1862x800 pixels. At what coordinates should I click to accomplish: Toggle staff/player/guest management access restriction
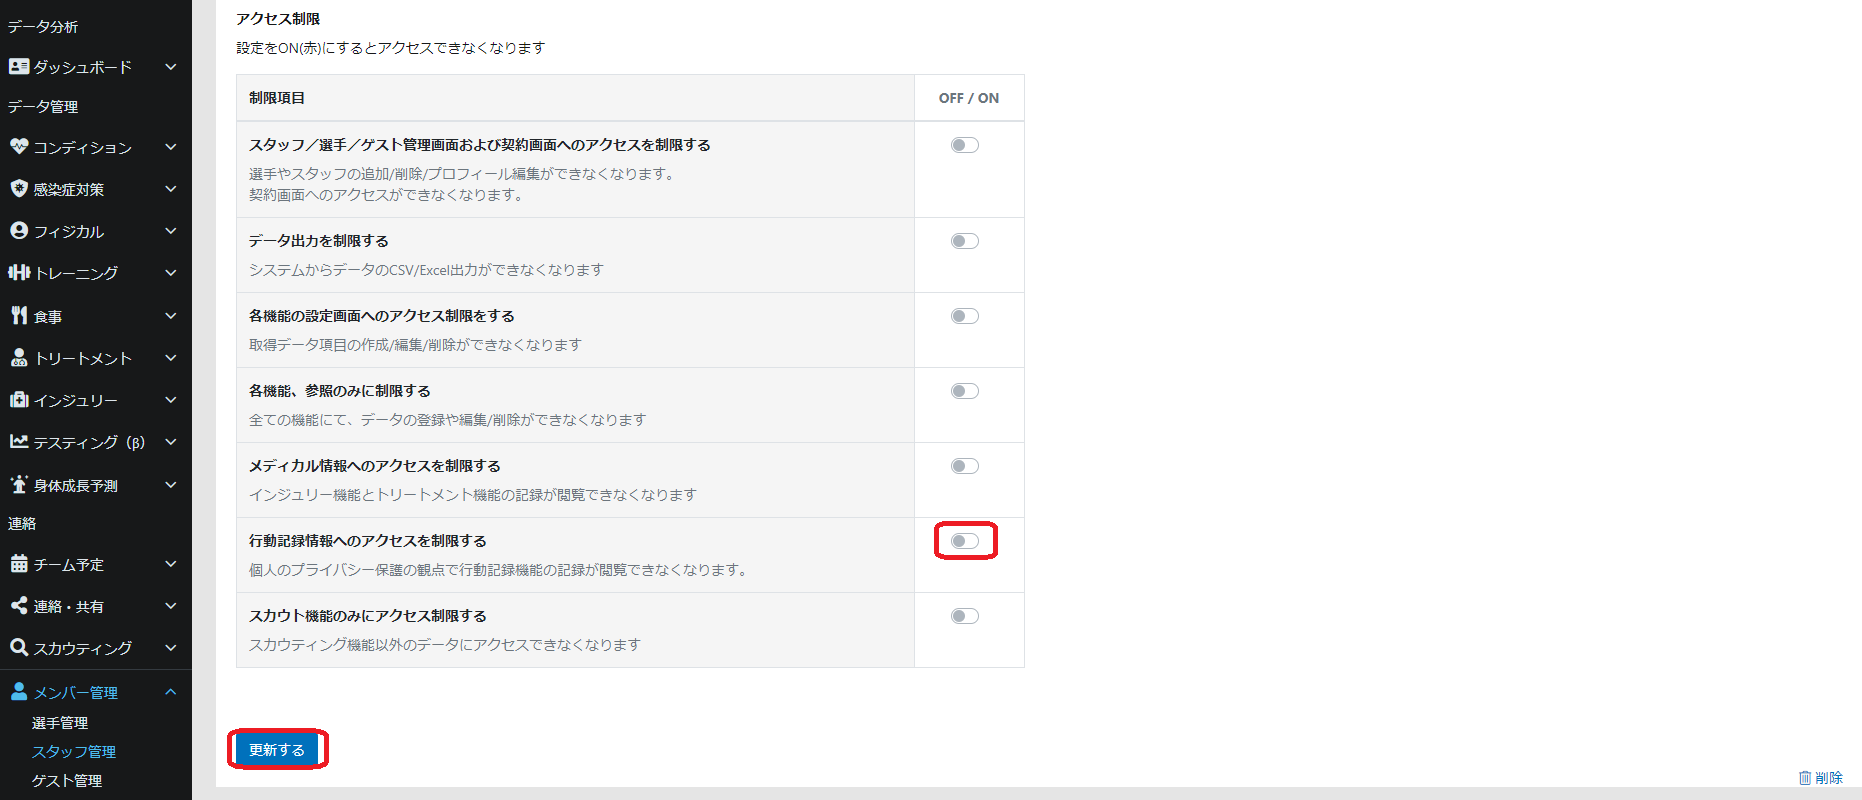pyautogui.click(x=965, y=145)
